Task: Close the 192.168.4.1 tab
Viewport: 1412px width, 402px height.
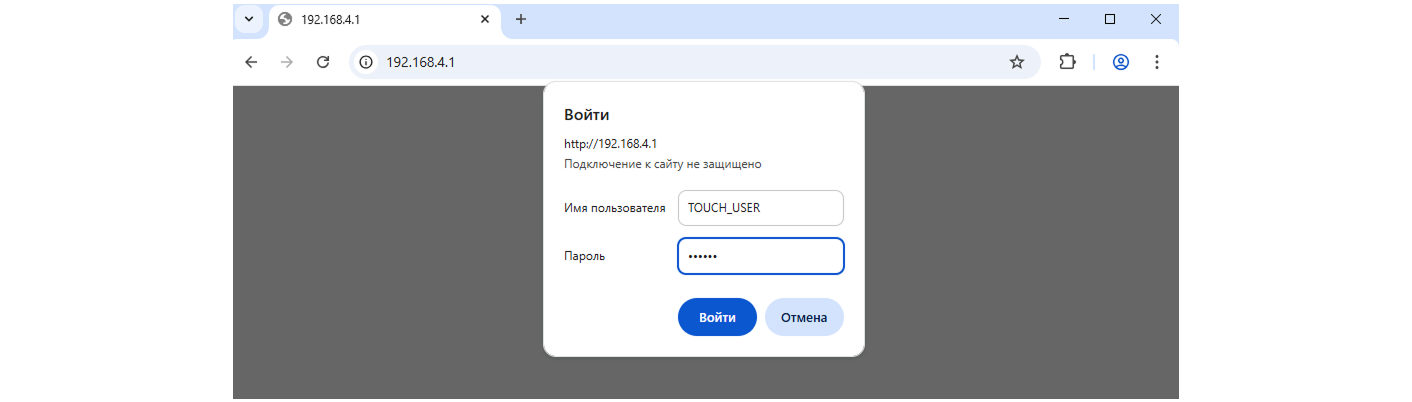Action: tap(485, 20)
